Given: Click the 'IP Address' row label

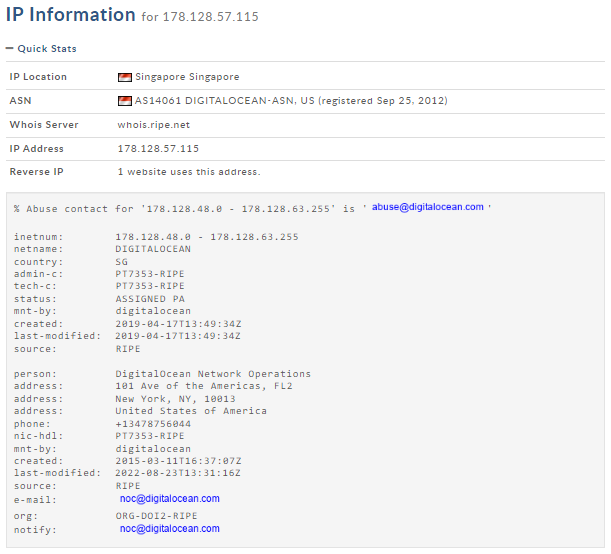Looking at the screenshot, I should pyautogui.click(x=36, y=148).
